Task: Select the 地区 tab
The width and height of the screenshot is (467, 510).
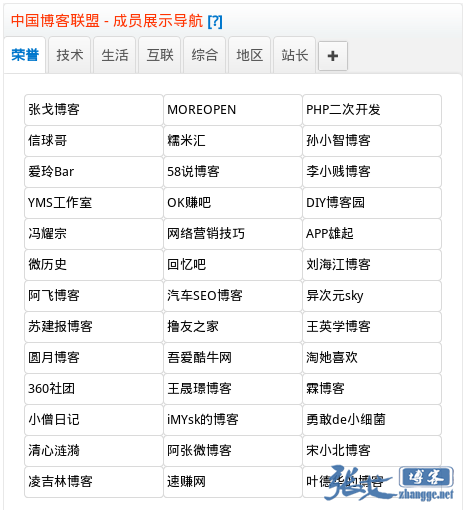Action: pyautogui.click(x=250, y=55)
